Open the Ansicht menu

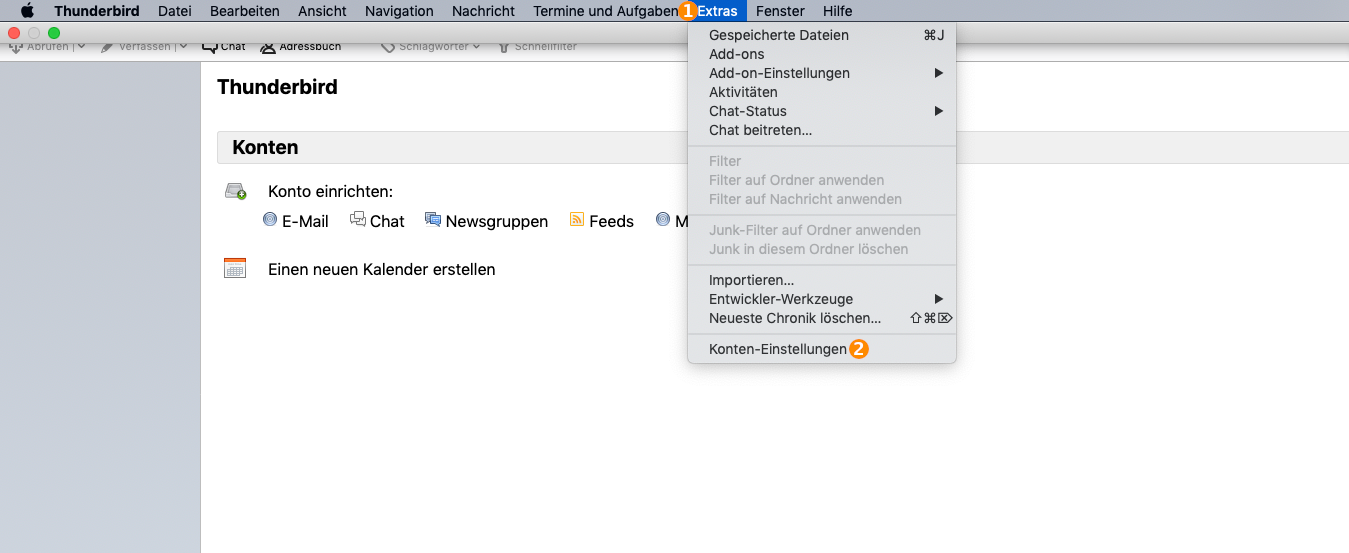click(322, 11)
